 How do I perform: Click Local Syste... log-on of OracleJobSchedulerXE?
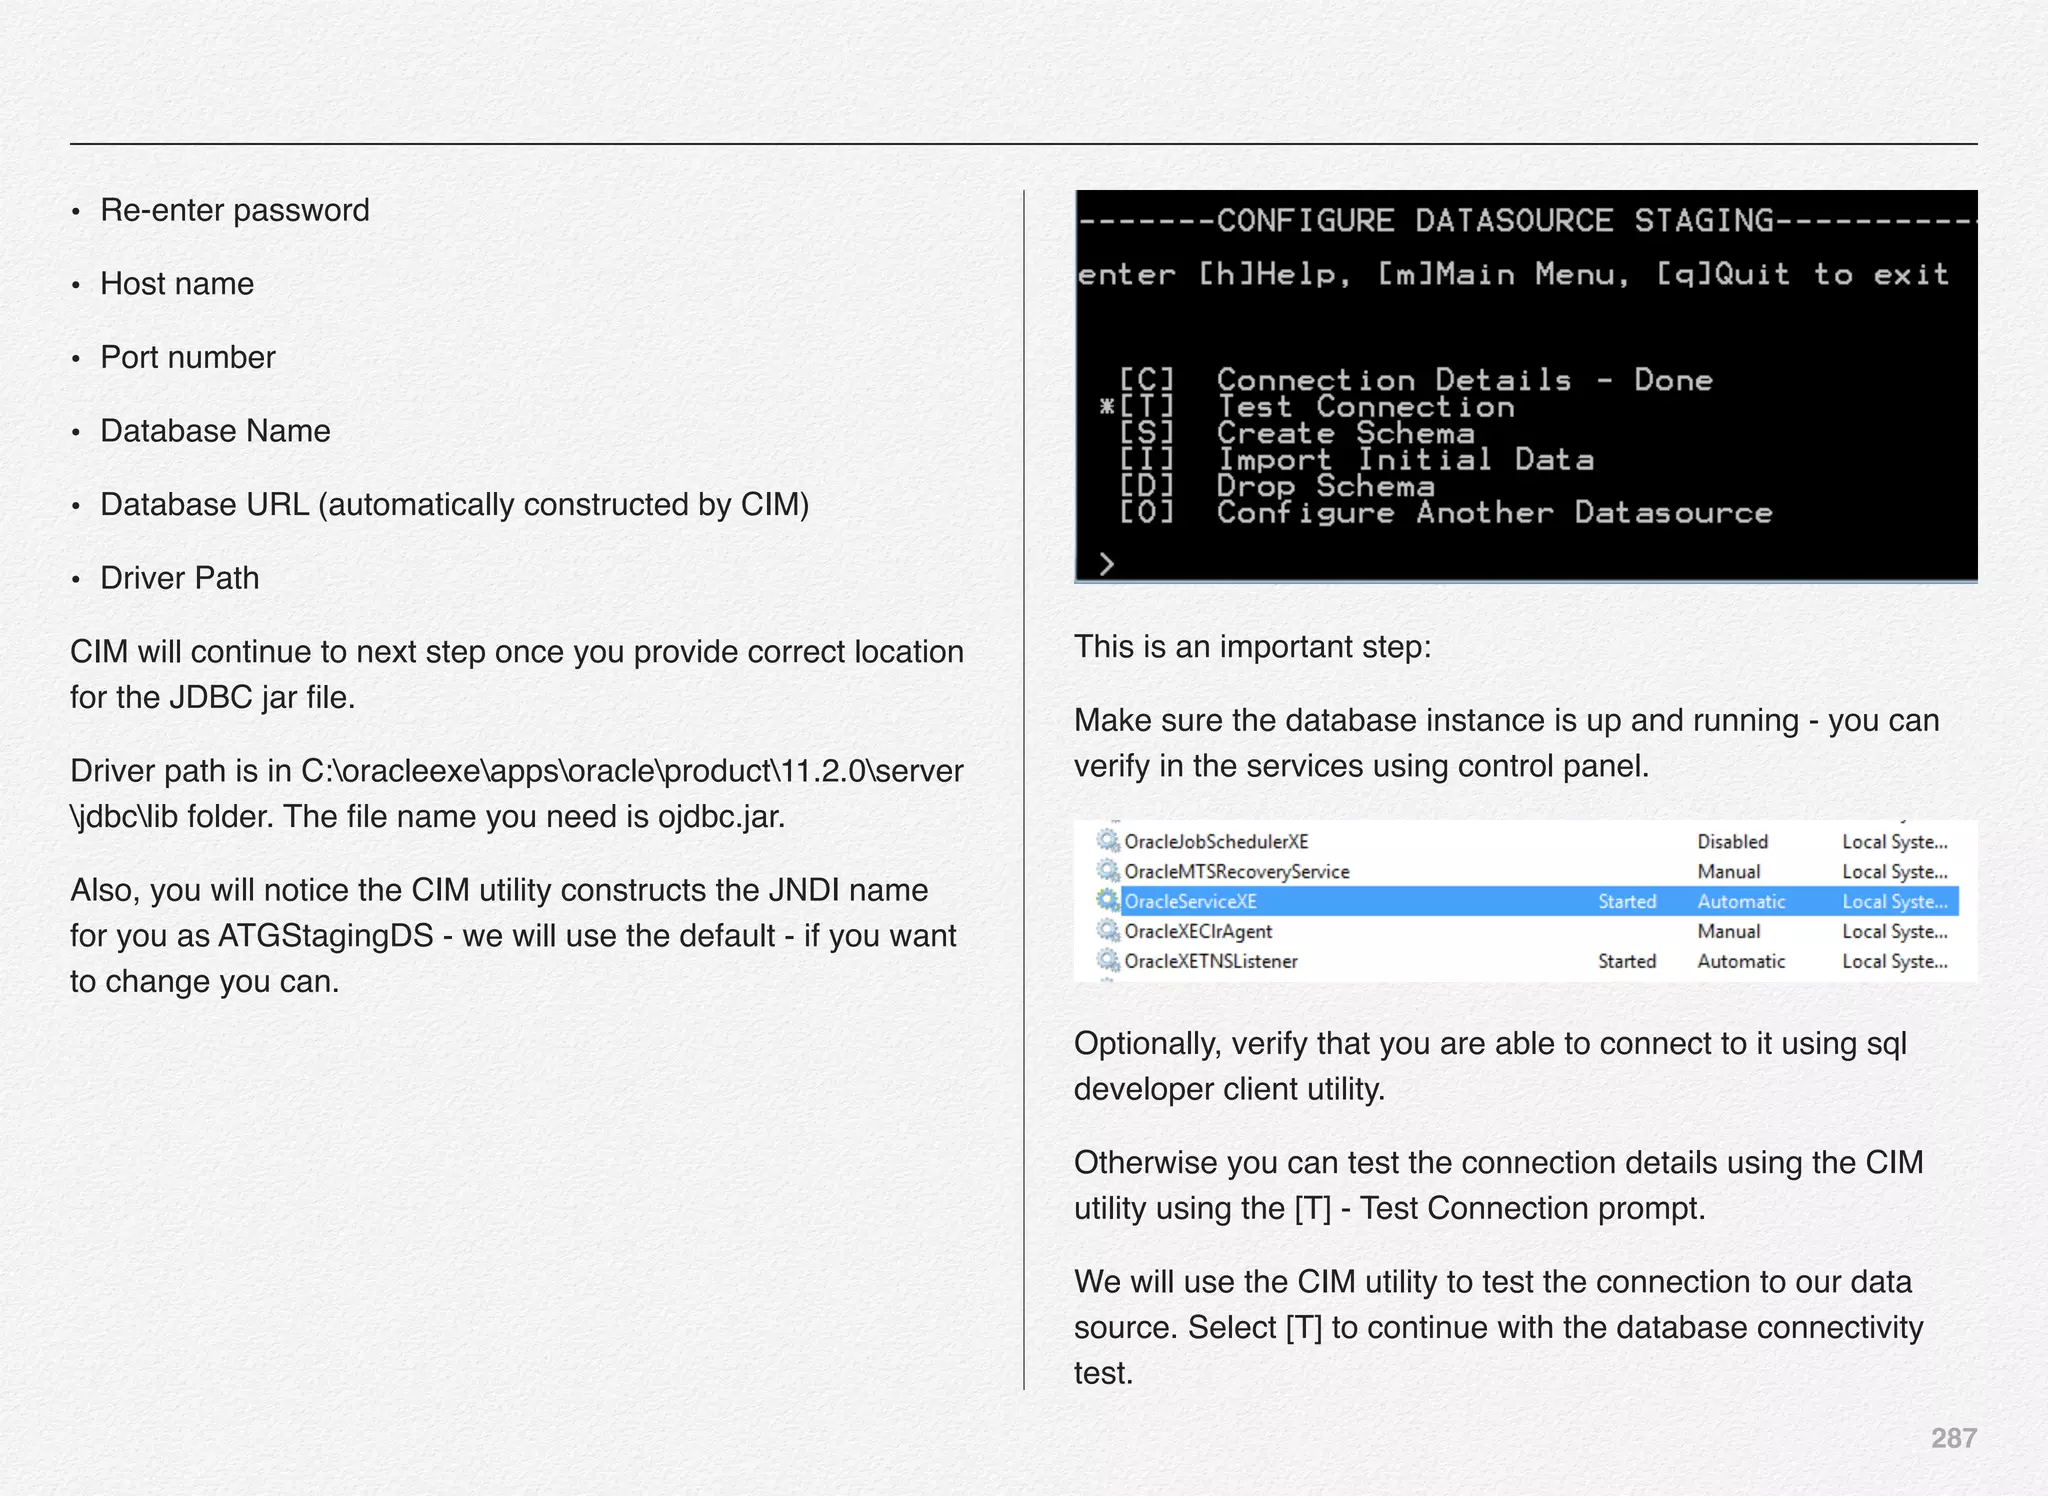pyautogui.click(x=1895, y=842)
